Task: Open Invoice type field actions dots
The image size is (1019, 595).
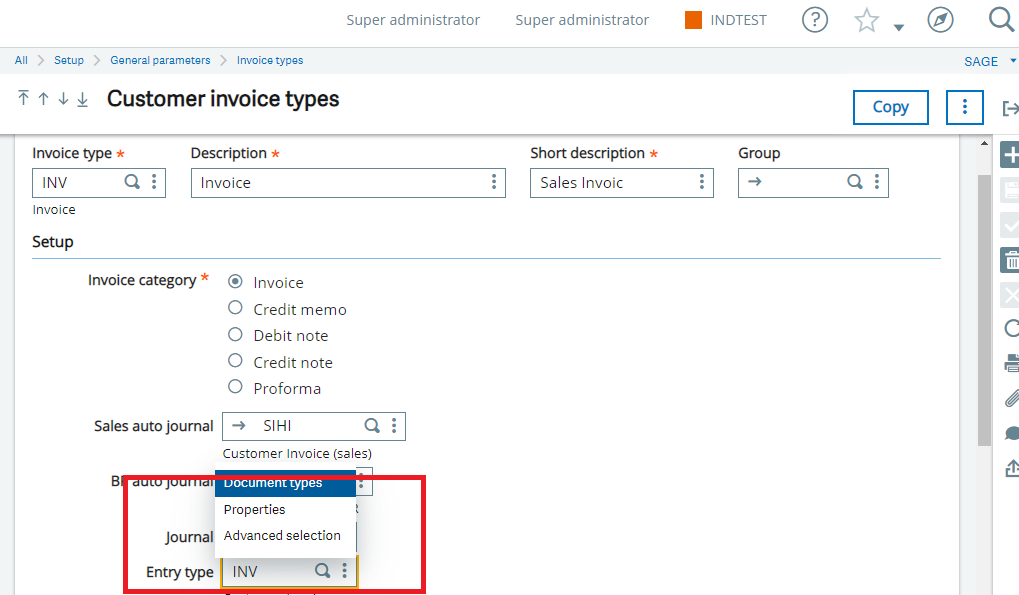Action: [154, 182]
